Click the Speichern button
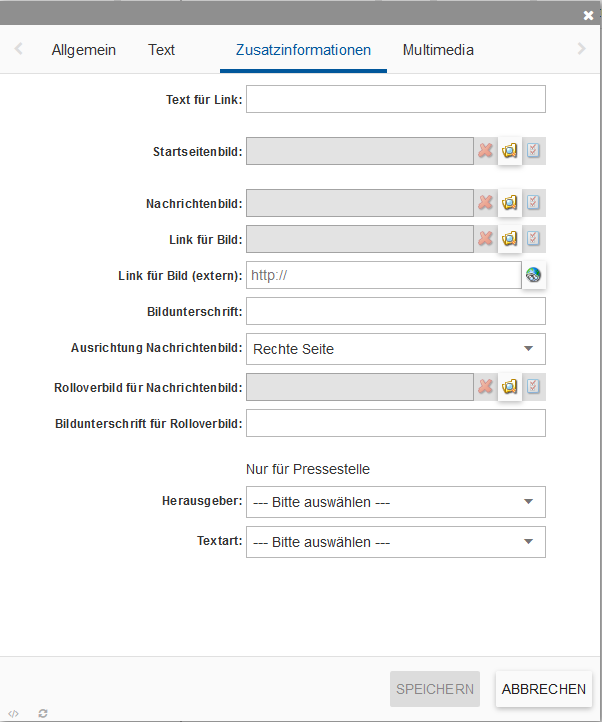This screenshot has width=602, height=722. (x=435, y=689)
